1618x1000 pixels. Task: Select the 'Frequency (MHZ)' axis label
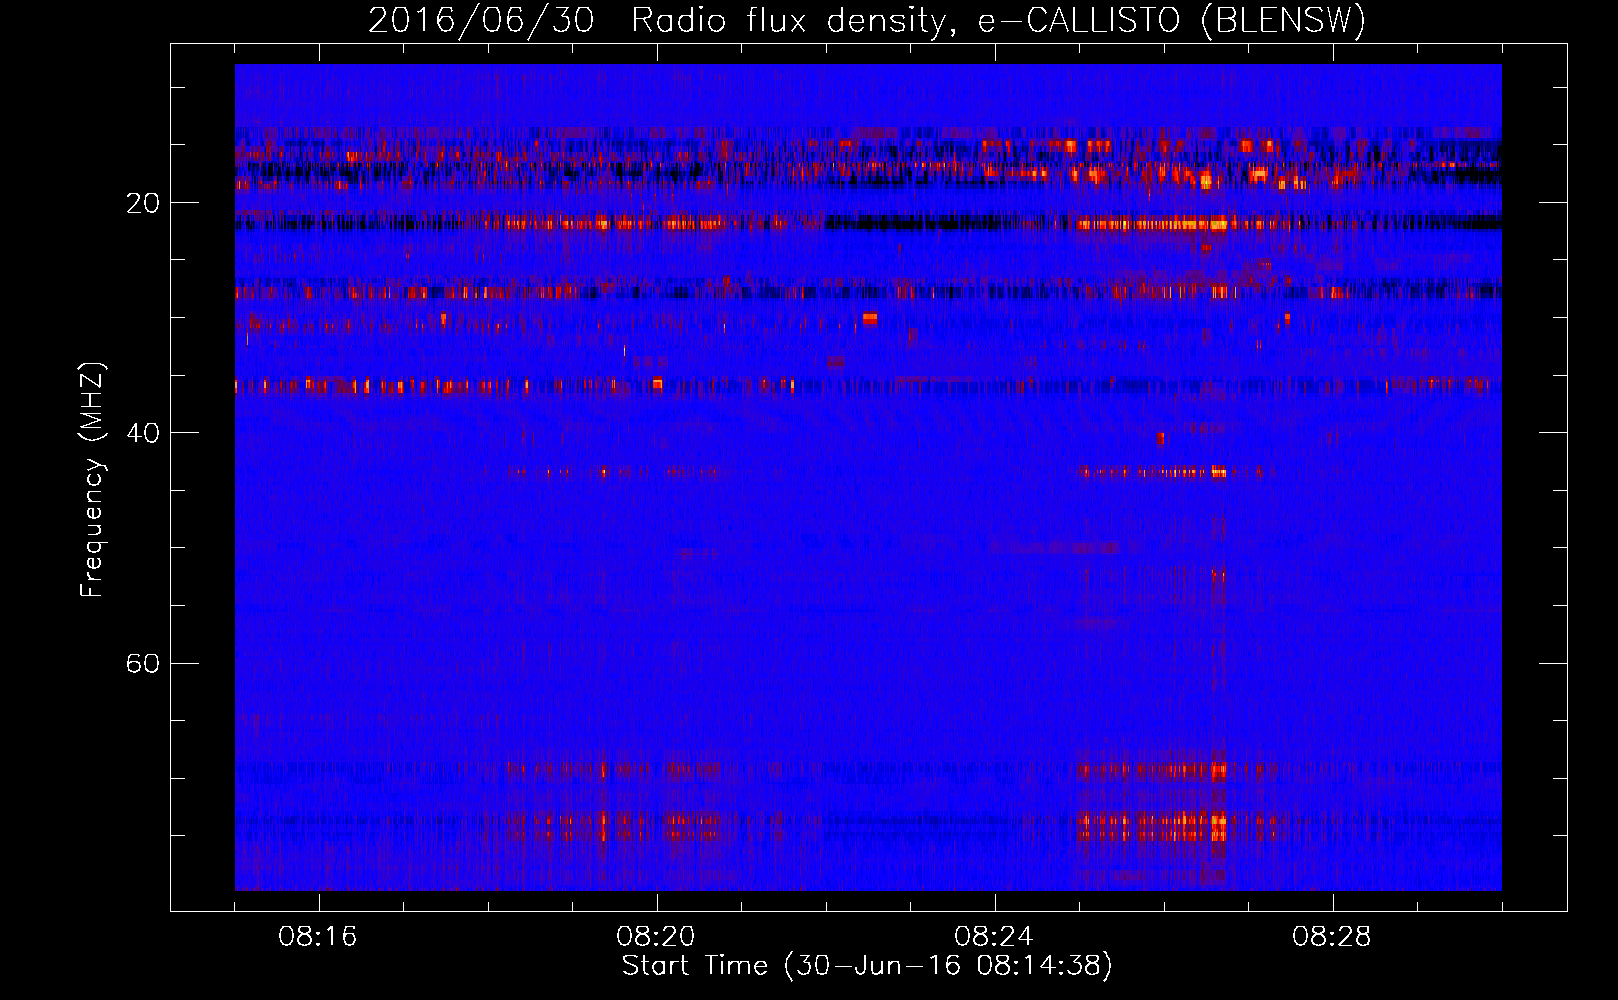point(92,480)
